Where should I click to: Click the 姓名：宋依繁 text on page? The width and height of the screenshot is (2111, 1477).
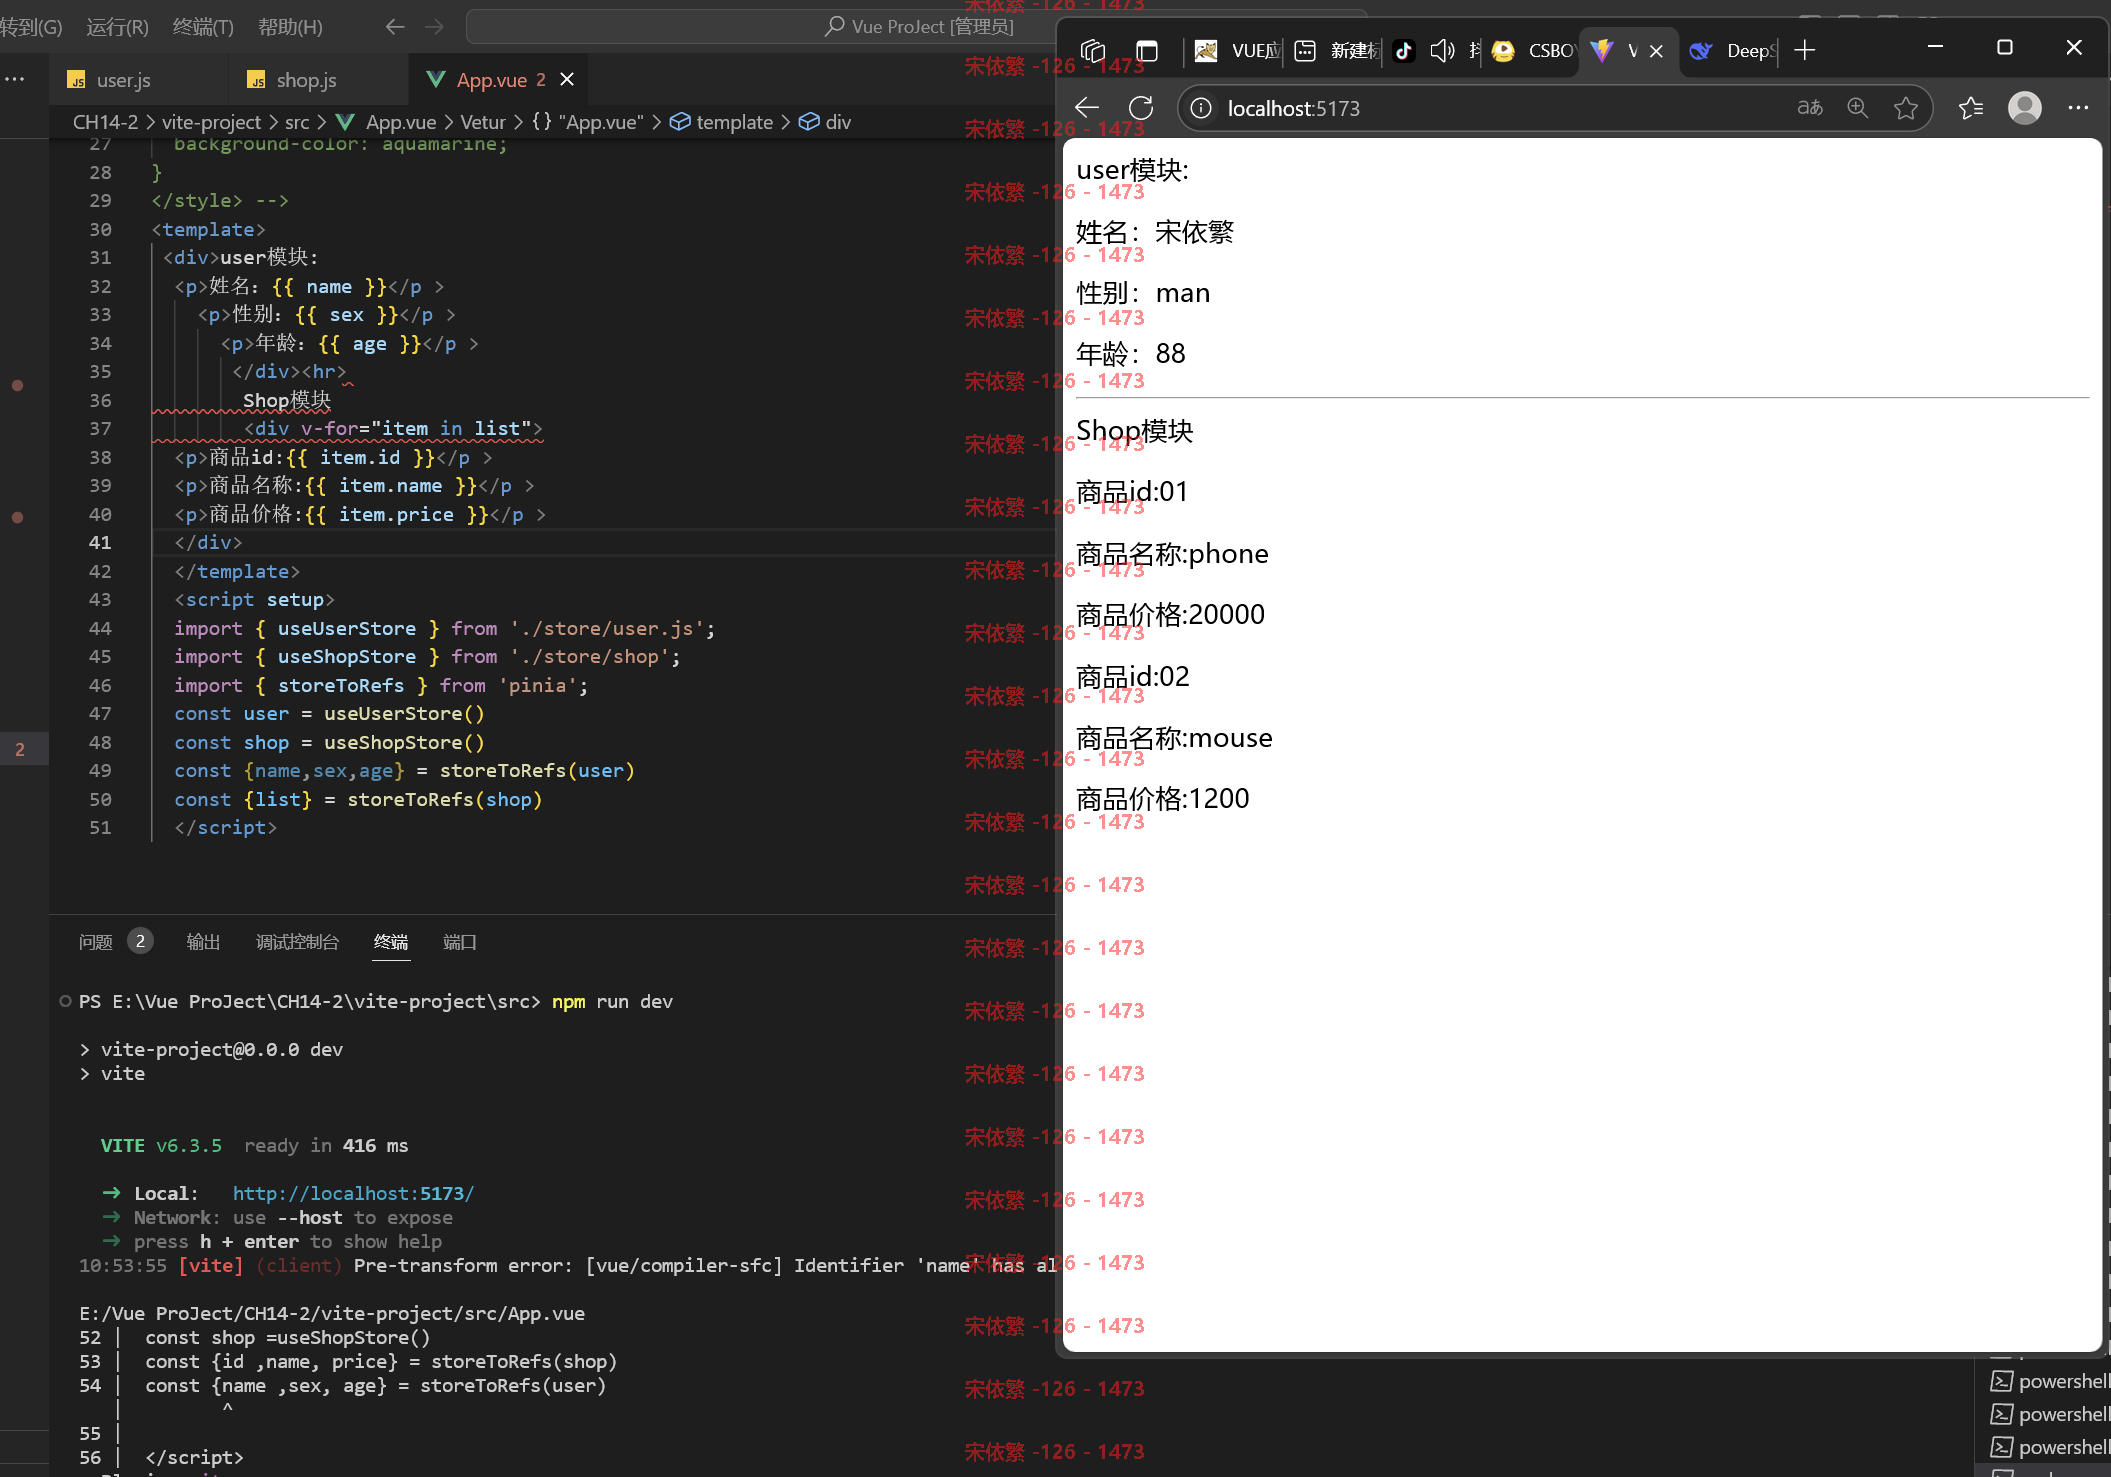coord(1154,232)
